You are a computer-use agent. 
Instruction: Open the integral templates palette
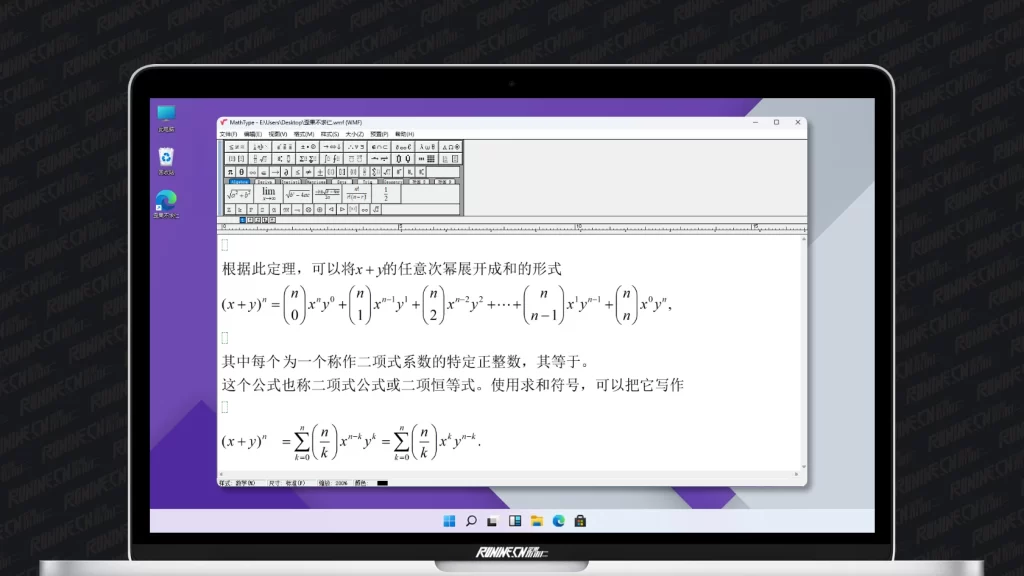(331, 158)
